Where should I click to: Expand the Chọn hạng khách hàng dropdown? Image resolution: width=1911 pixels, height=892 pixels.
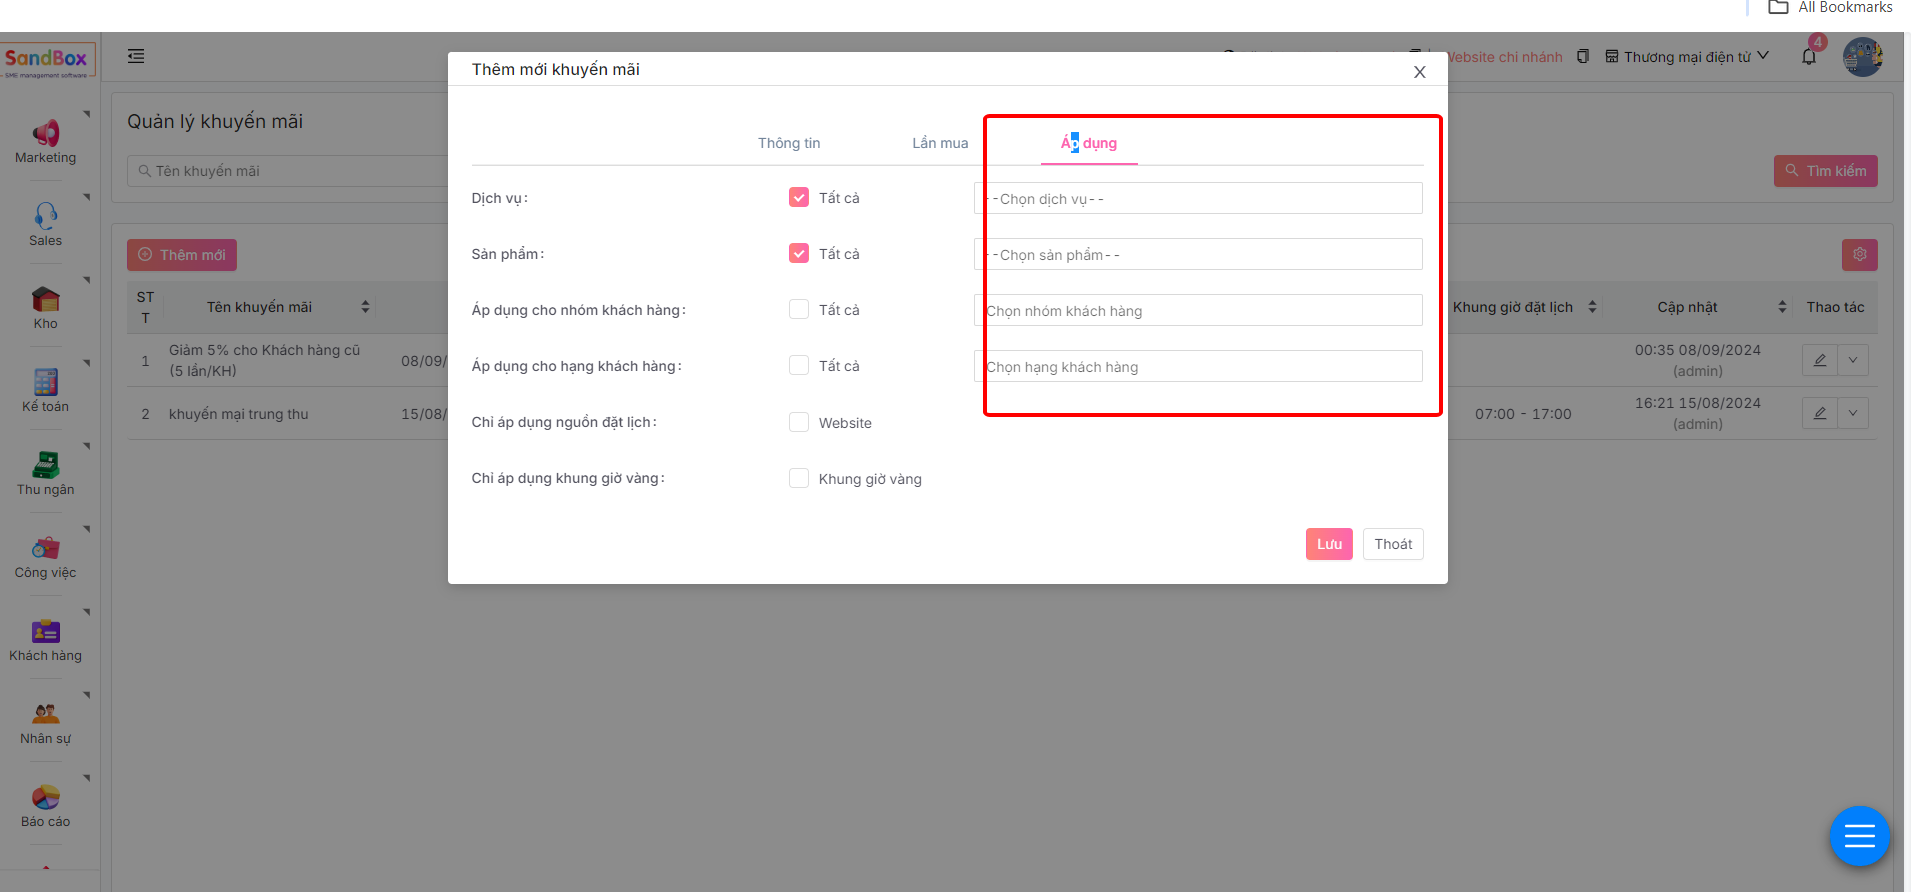click(1197, 367)
